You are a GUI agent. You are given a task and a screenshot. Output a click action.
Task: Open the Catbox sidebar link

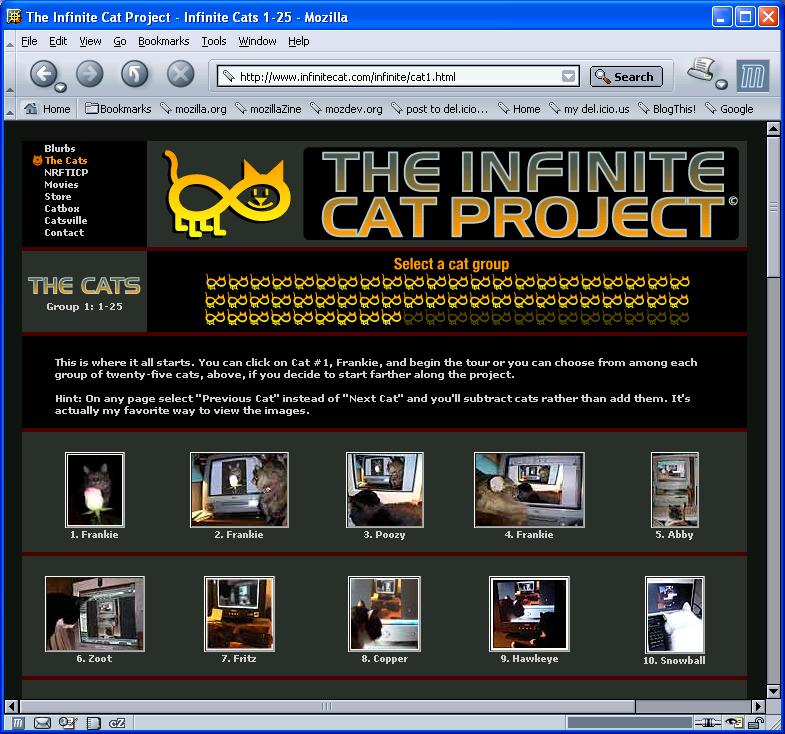click(x=62, y=208)
